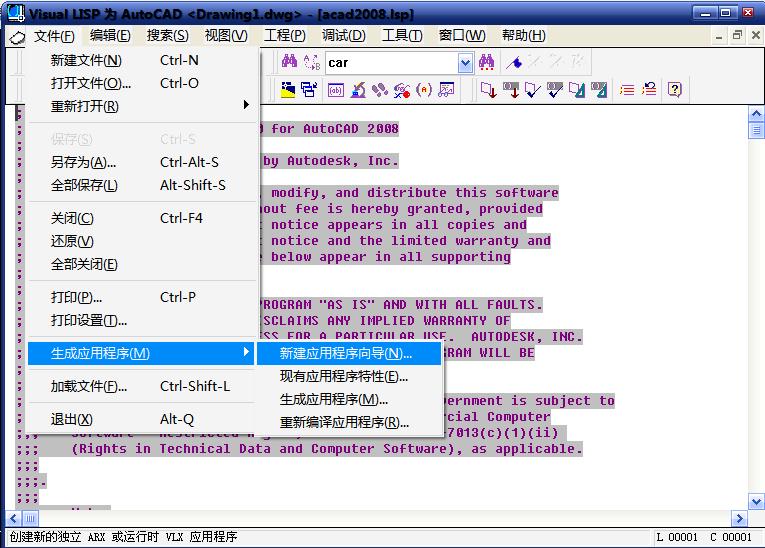
Task: Open Help question mark icon
Action: point(675,89)
